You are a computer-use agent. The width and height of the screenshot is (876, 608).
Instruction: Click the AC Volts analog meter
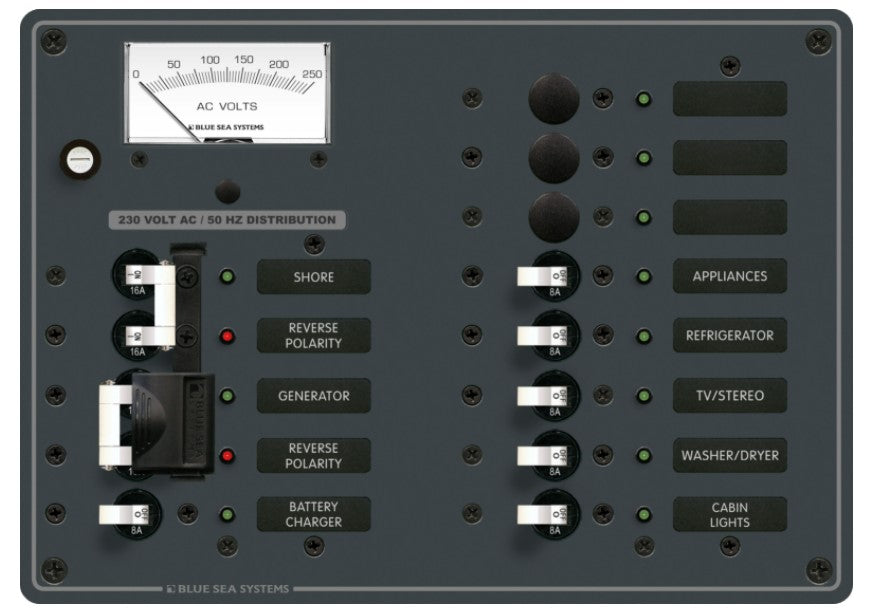[x=228, y=92]
